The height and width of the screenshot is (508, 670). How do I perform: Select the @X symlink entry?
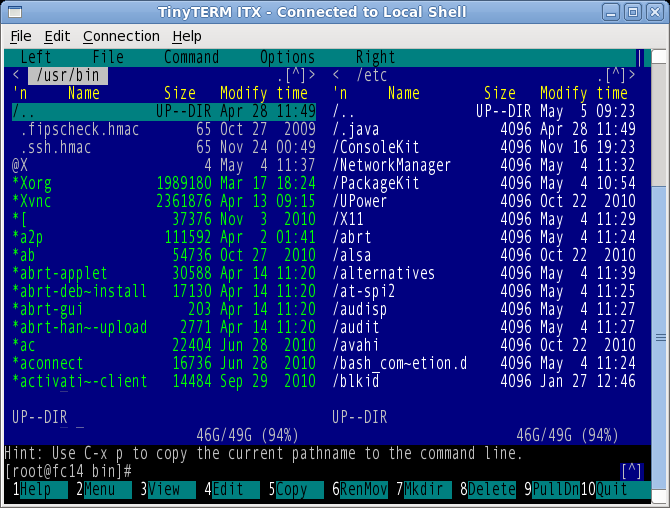point(164,165)
